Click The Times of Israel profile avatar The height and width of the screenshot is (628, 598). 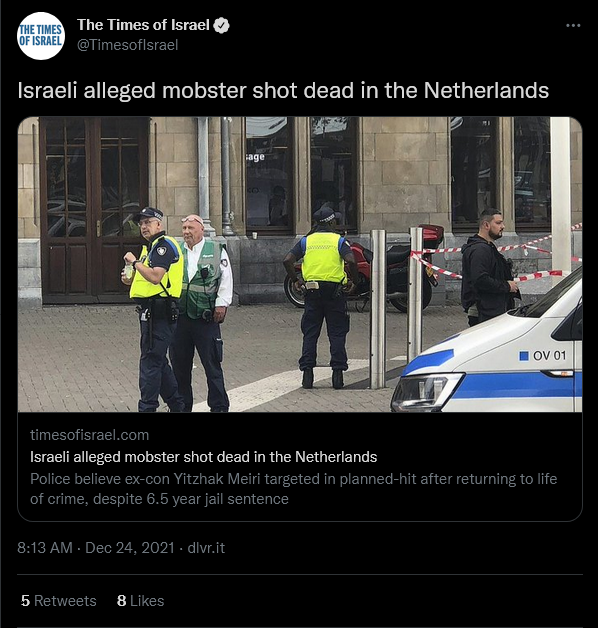tap(41, 36)
